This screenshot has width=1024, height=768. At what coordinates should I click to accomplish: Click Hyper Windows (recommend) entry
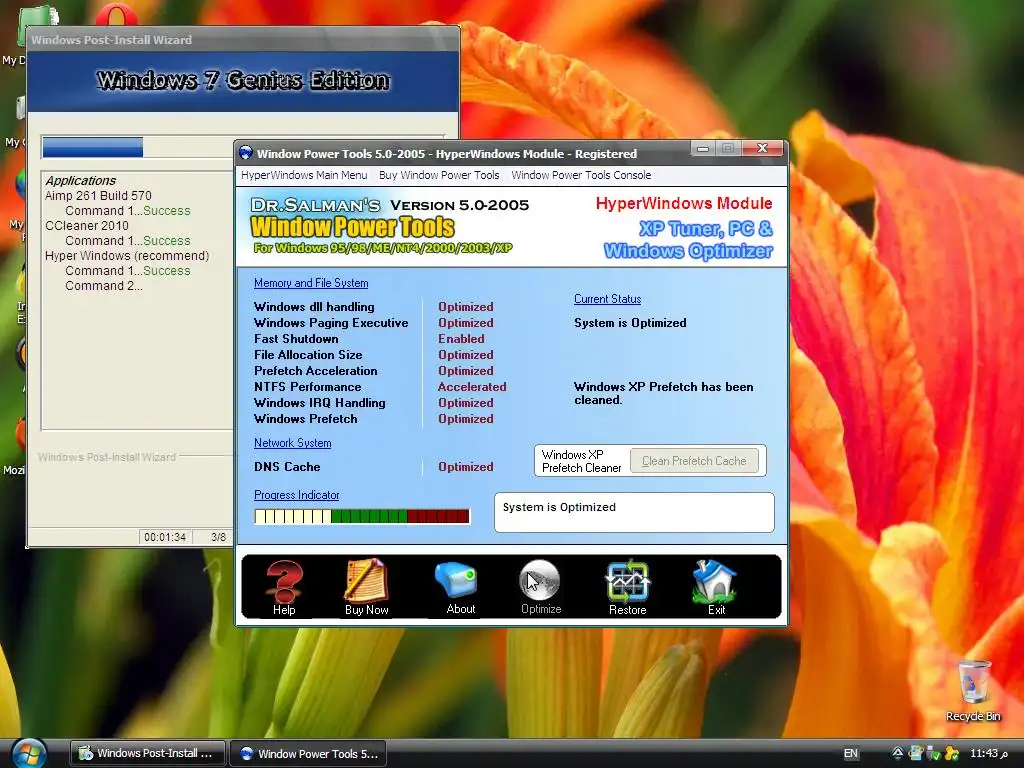(127, 255)
